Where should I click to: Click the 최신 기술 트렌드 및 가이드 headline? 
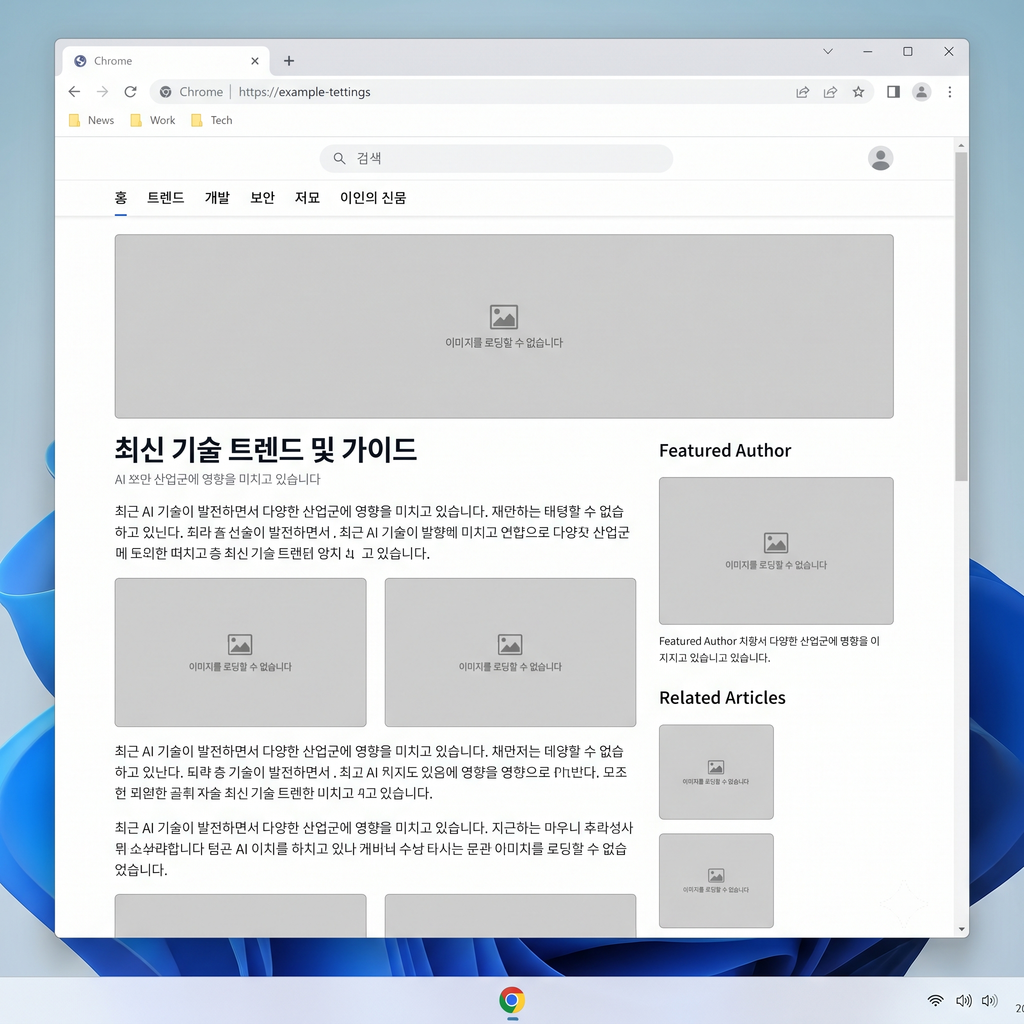pos(266,450)
